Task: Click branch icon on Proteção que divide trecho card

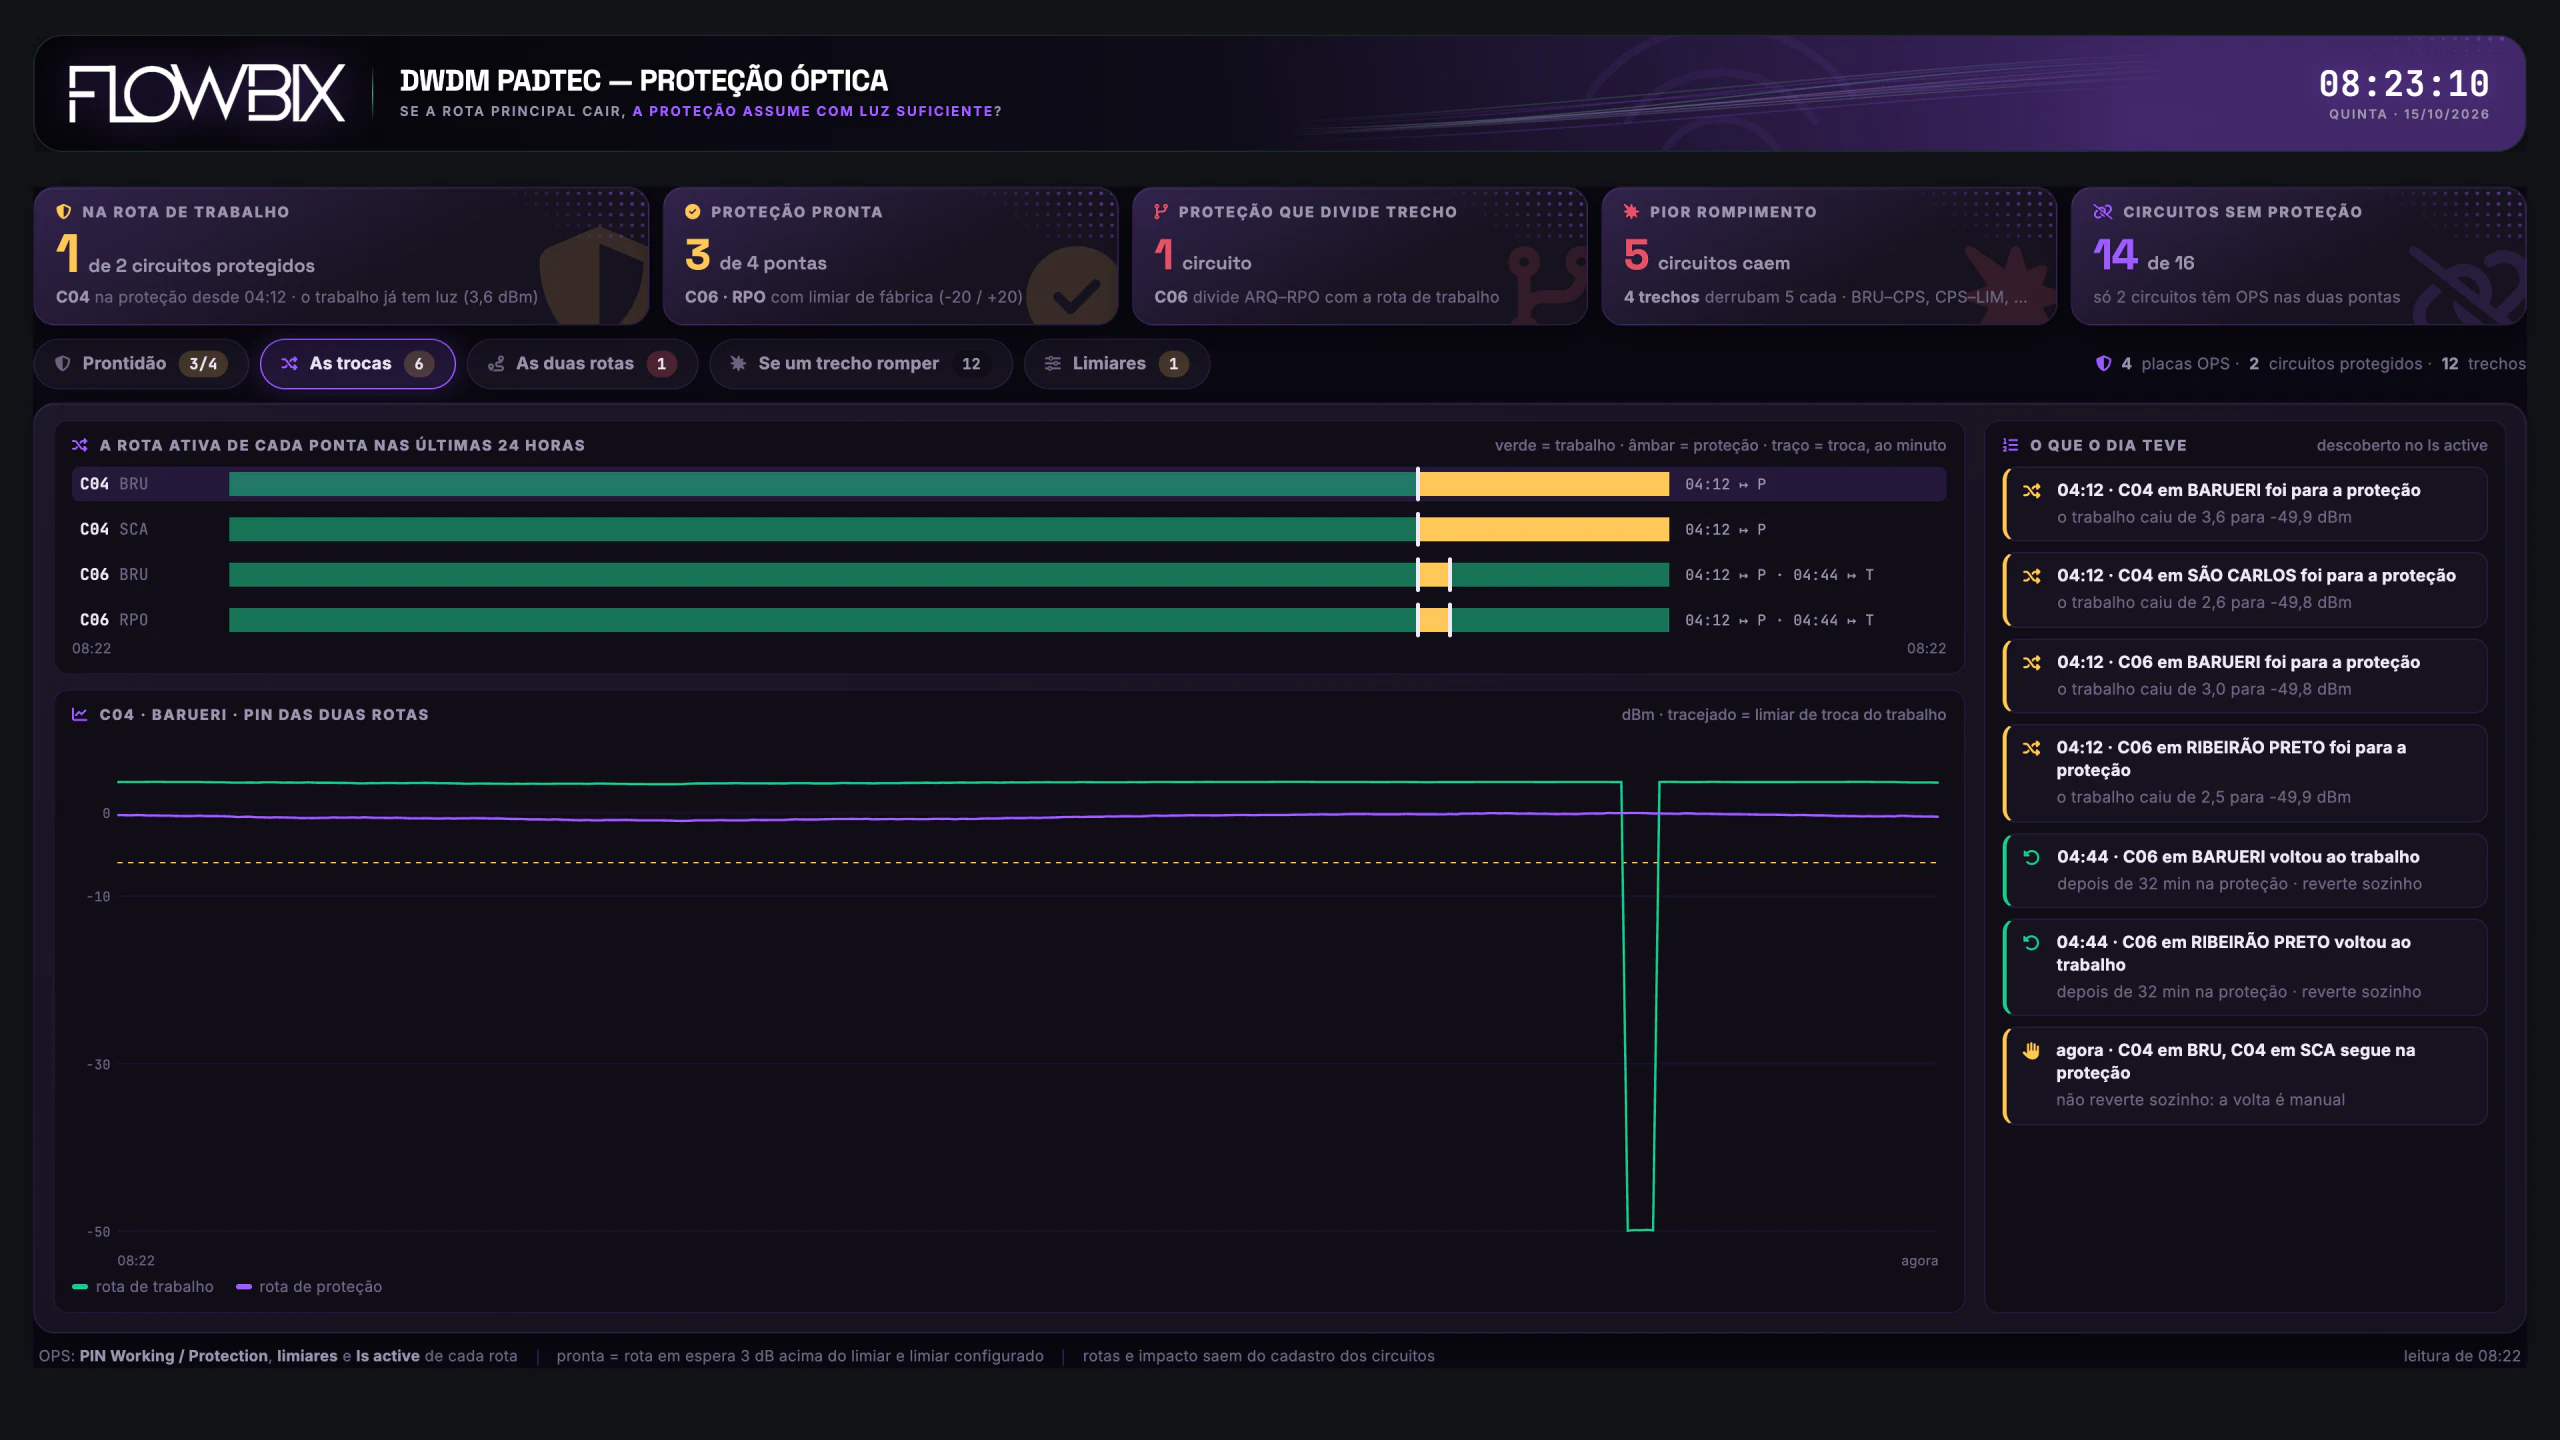Action: point(1161,212)
